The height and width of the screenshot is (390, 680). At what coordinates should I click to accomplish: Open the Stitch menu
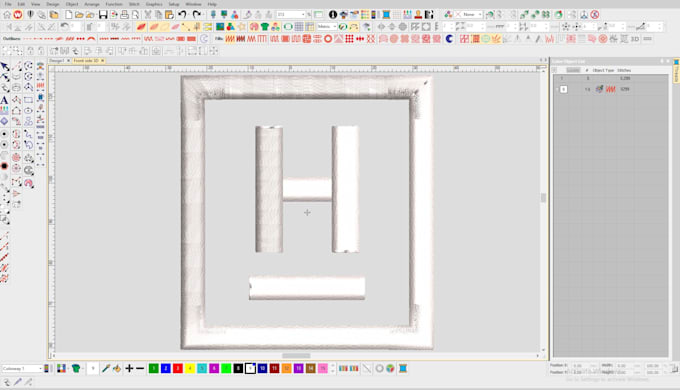(x=134, y=4)
